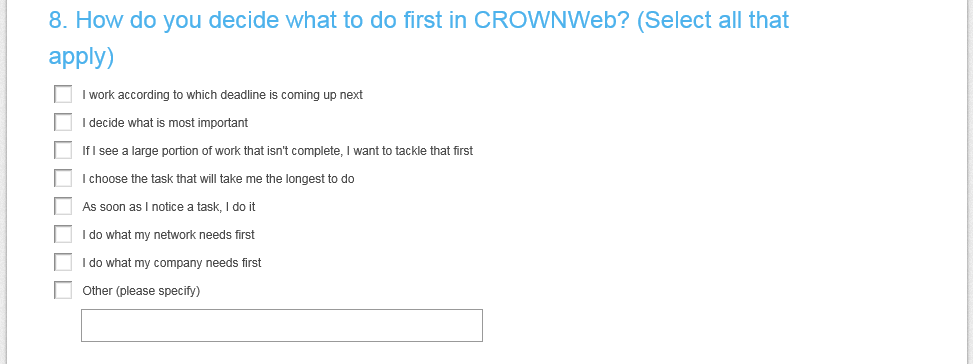Check the box for deadline coming up next
973x364 pixels.
[x=63, y=94]
